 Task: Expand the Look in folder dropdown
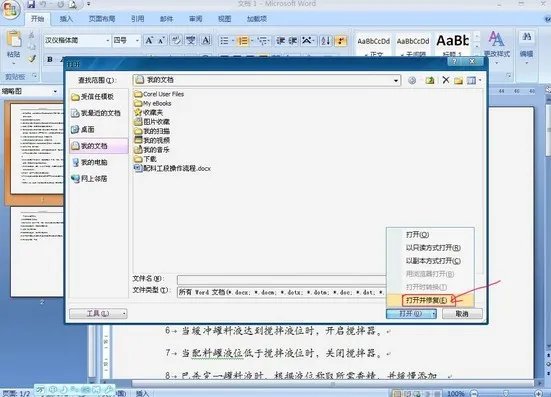point(396,80)
